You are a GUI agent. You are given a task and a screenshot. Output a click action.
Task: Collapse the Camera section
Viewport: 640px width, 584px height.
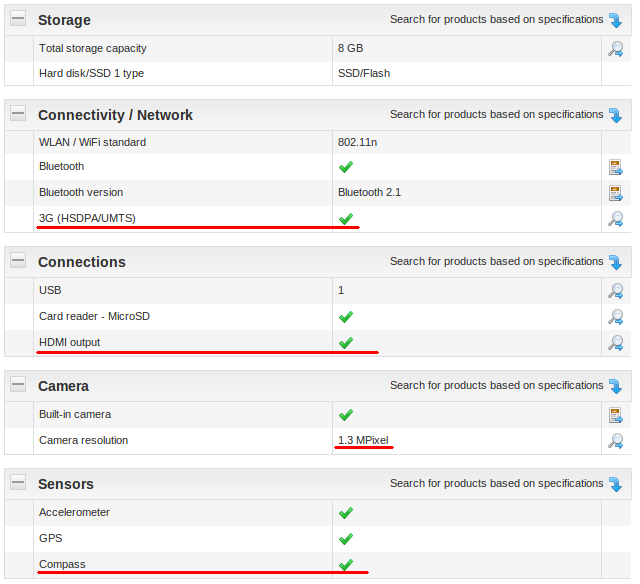(18, 385)
